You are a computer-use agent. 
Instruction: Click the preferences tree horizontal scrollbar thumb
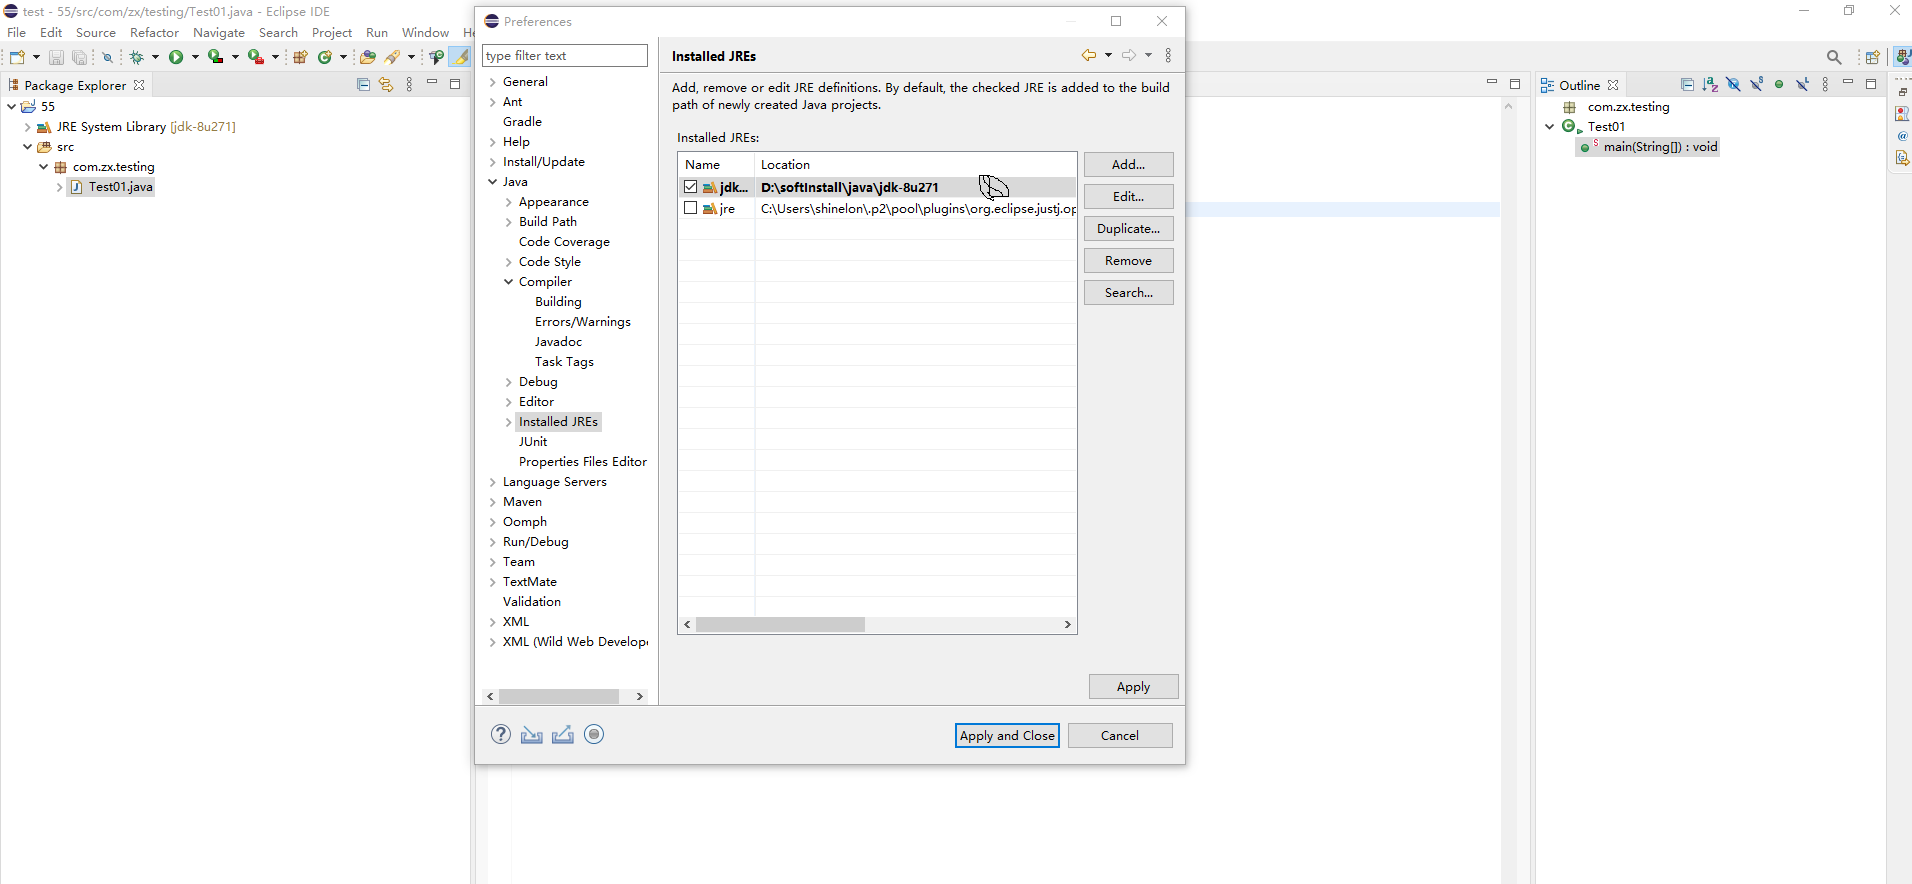point(559,696)
